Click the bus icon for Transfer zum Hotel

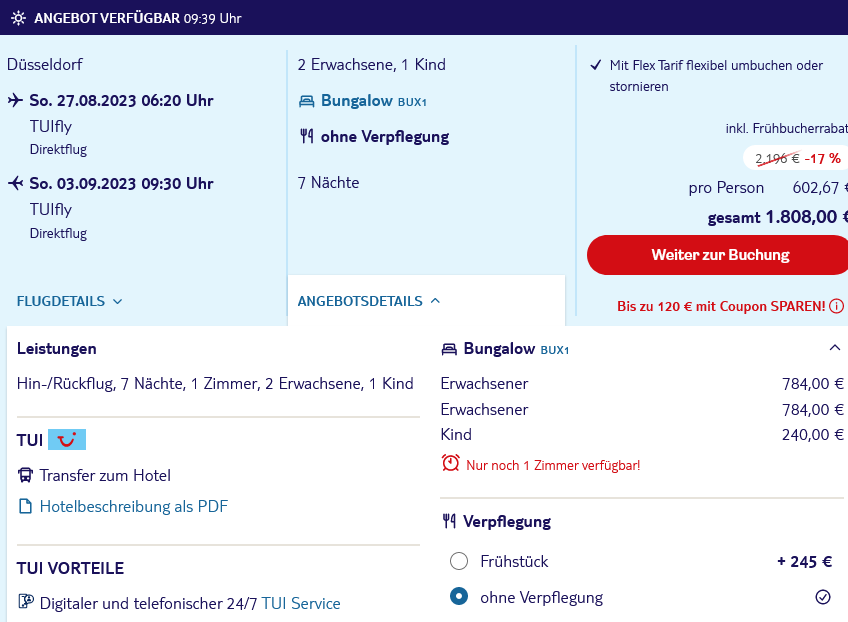point(25,475)
